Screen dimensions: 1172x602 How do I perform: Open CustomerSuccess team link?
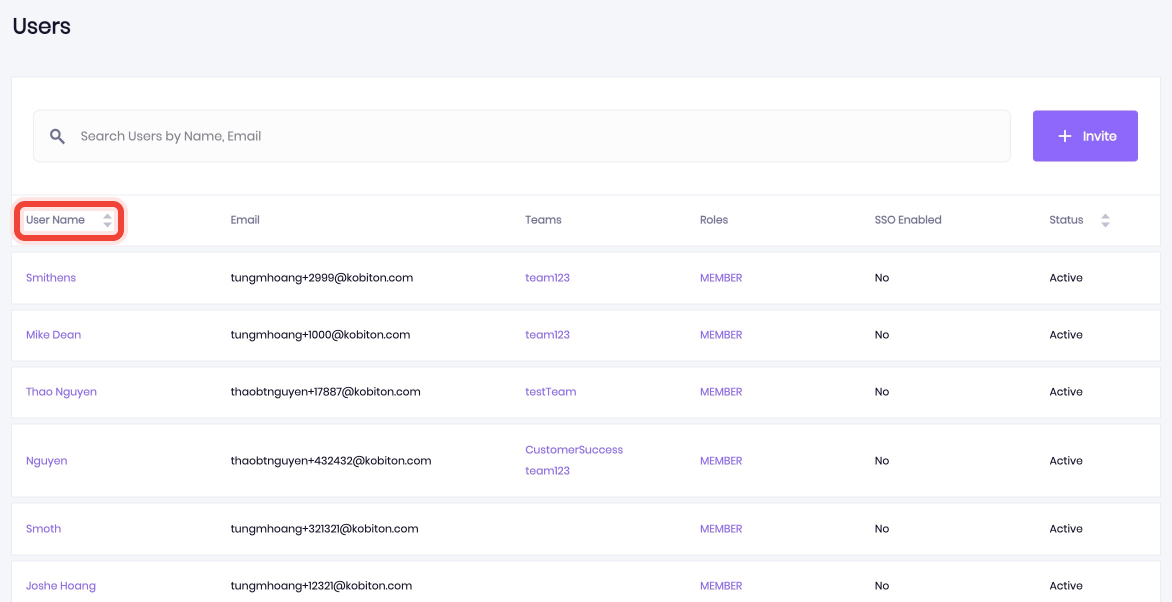tap(574, 449)
